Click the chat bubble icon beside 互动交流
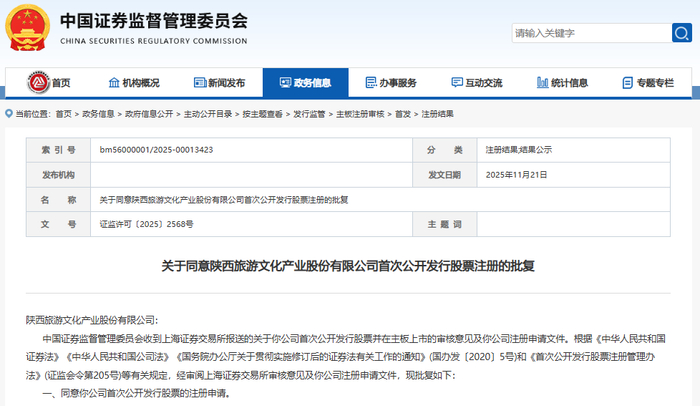Viewport: 700px width, 406px height. pos(457,83)
